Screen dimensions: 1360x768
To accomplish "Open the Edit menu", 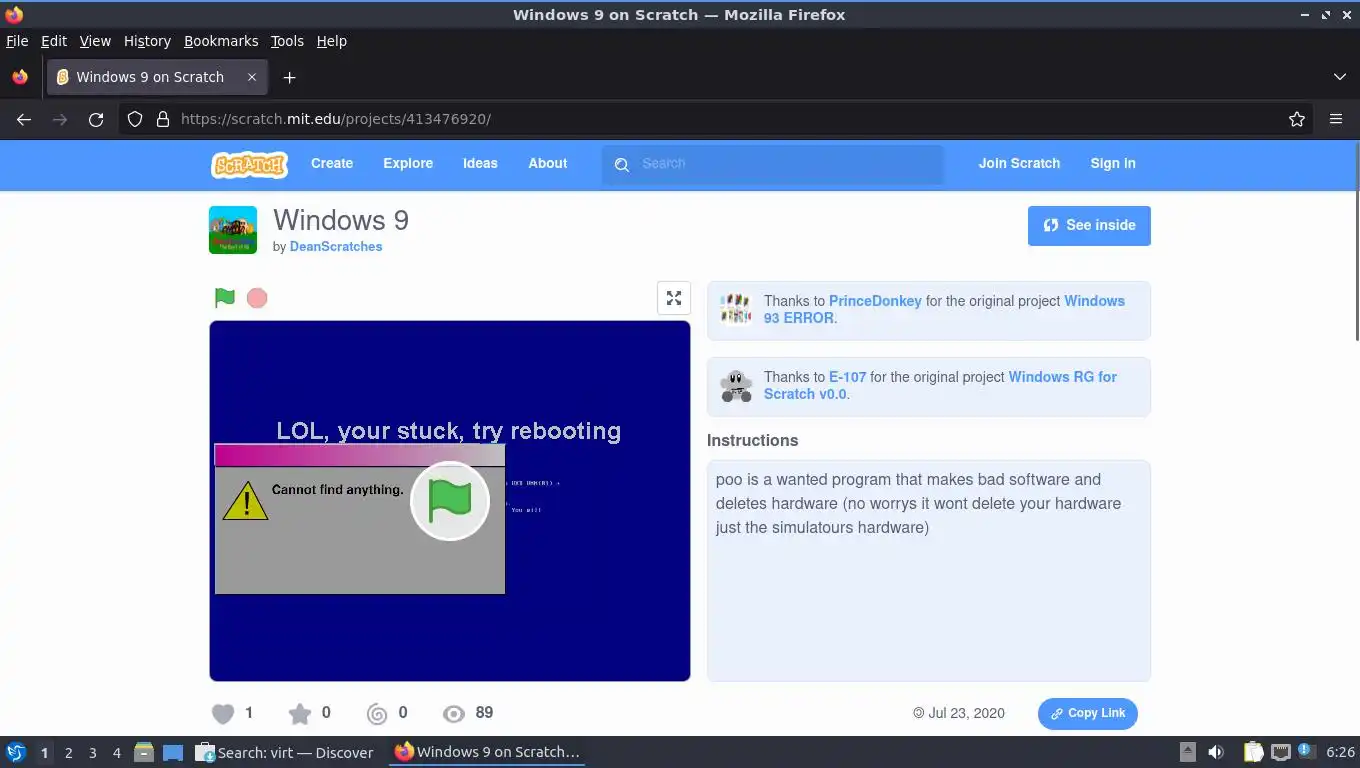I will point(54,41).
